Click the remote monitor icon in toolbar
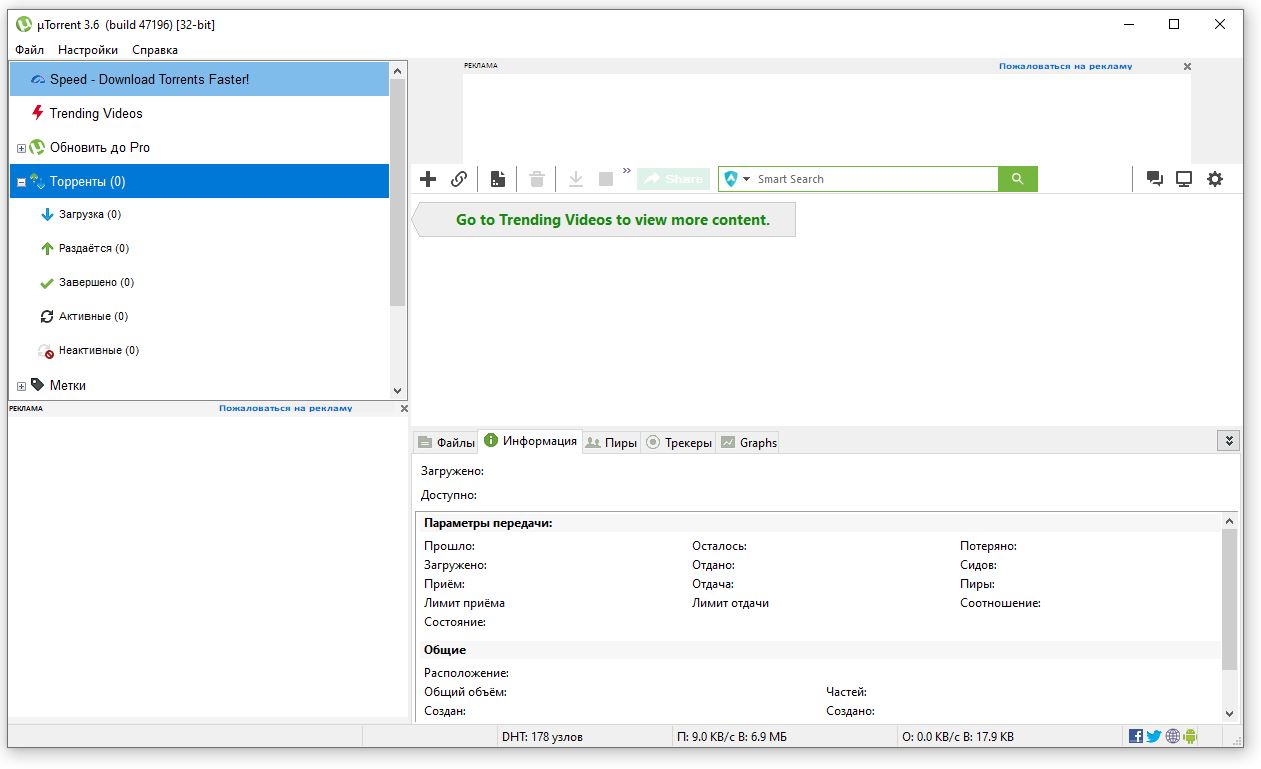Viewport: 1261px width, 769px height. pos(1184,179)
